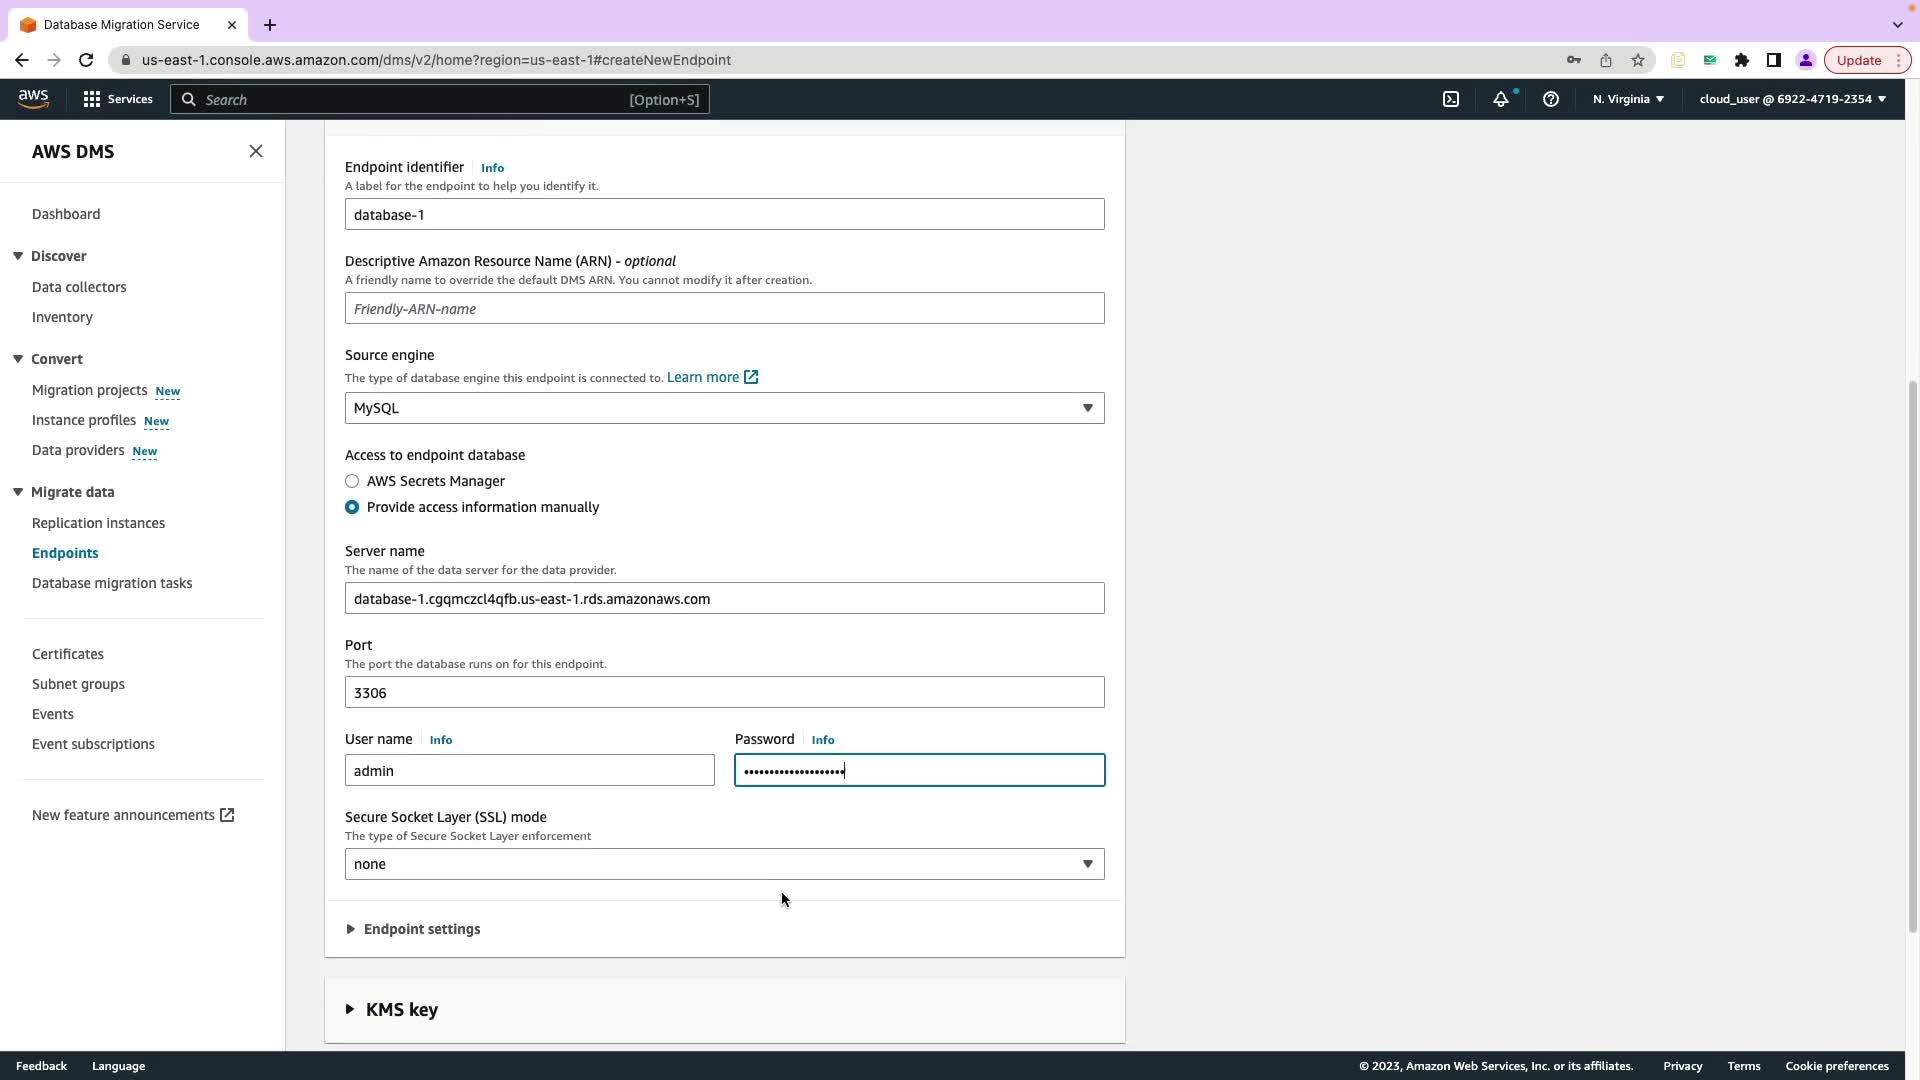Click the AWS logo home icon
1920x1080 pixels.
click(33, 98)
